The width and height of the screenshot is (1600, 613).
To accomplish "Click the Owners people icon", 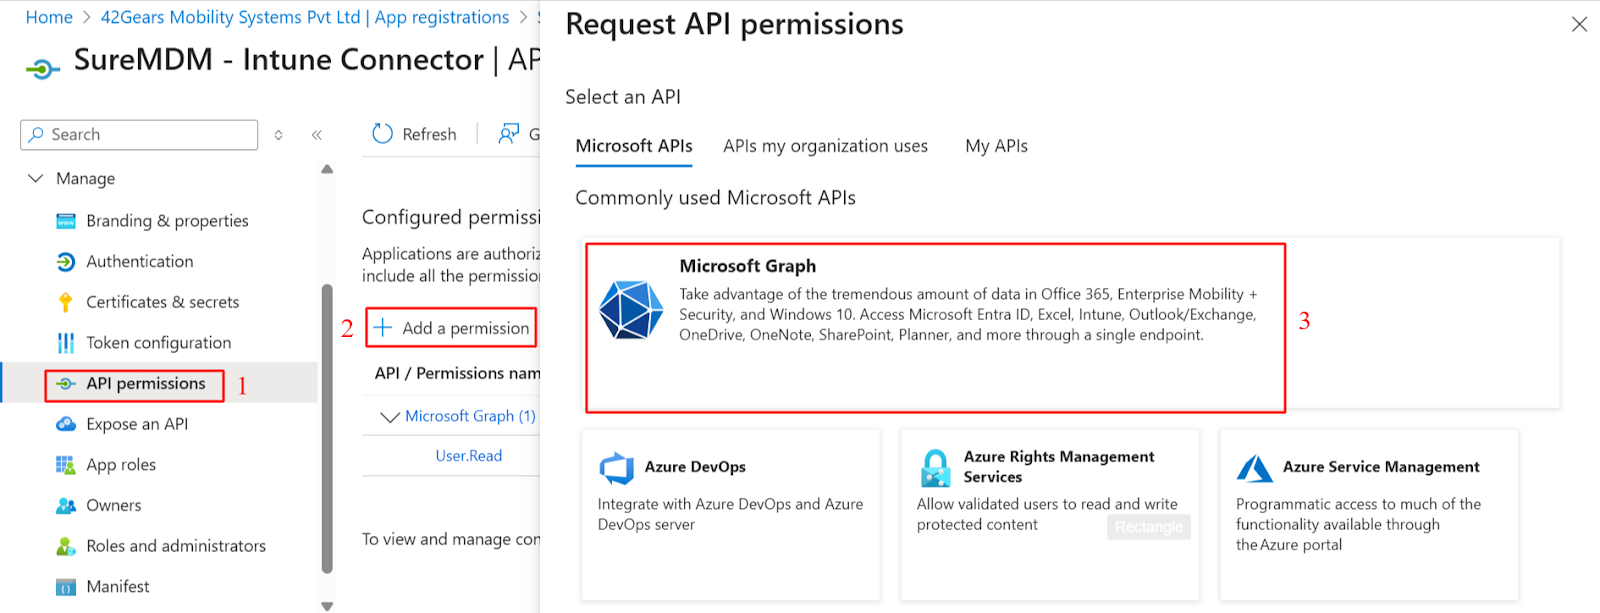I will coord(66,506).
